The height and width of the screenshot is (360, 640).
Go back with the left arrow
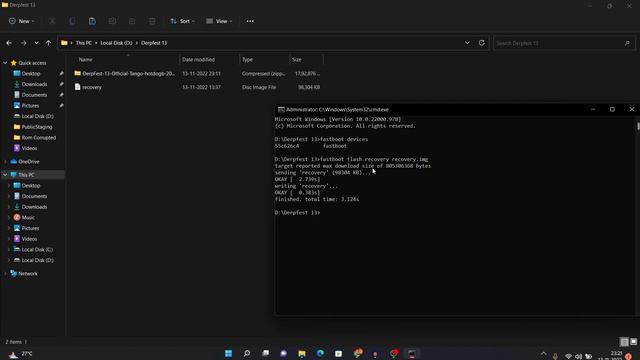click(9, 43)
